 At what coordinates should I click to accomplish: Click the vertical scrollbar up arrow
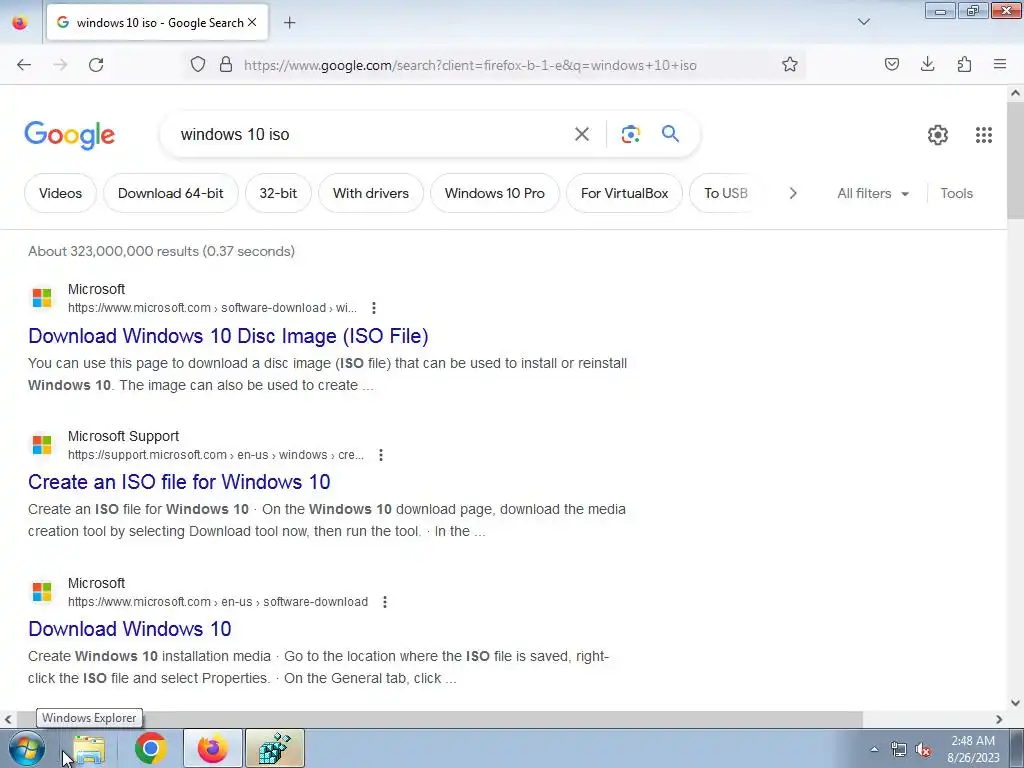coord(1016,93)
